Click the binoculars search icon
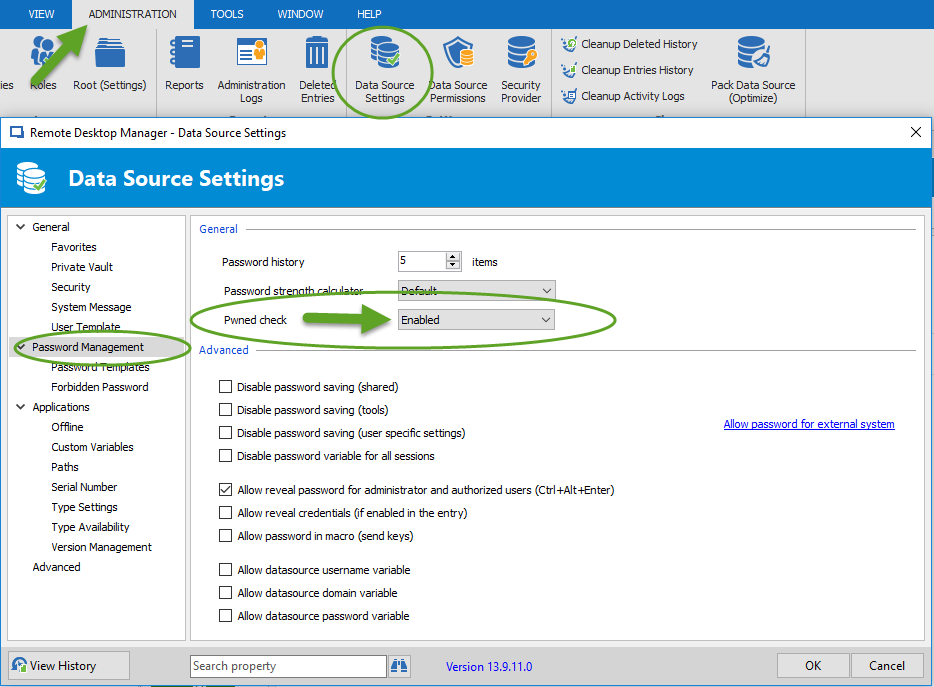 click(x=400, y=666)
